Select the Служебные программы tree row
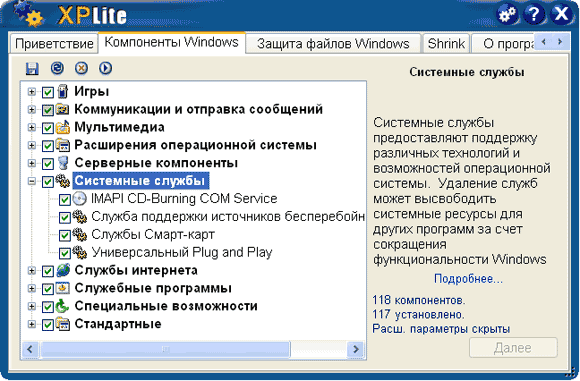The image size is (580, 381). [153, 288]
